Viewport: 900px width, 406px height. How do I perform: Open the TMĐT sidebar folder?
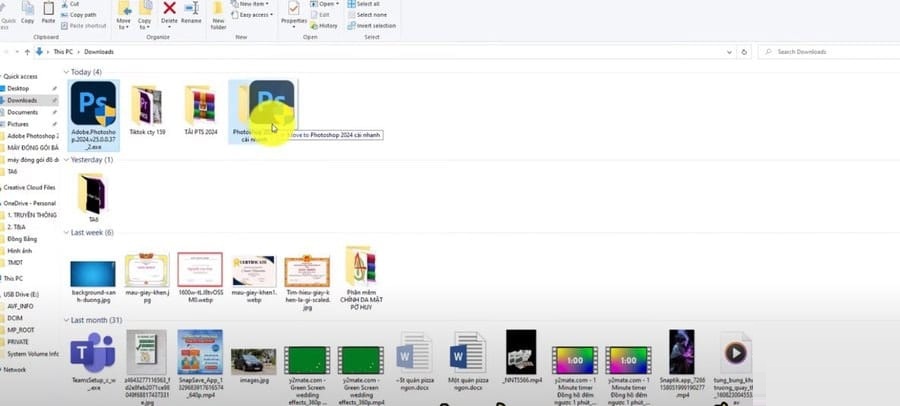[x=15, y=262]
